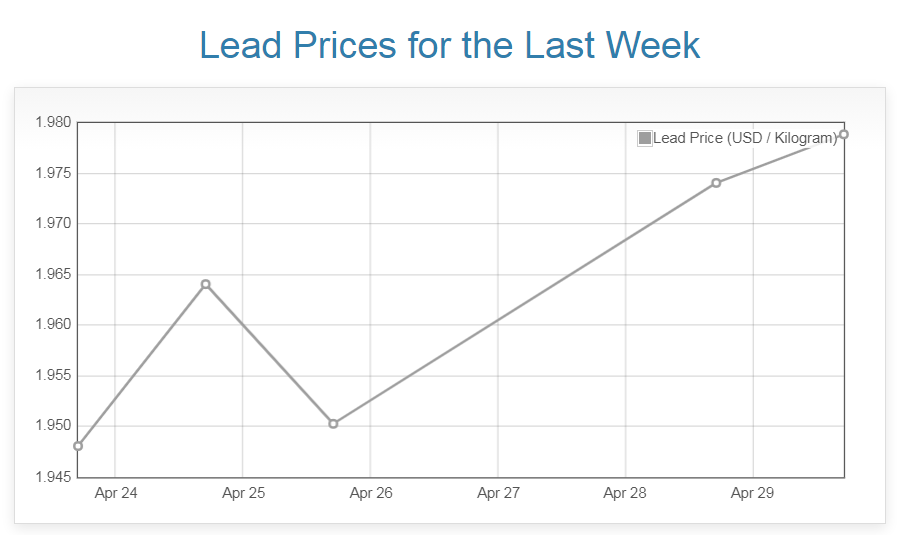Click the Apr 25 x-axis label

click(x=243, y=493)
